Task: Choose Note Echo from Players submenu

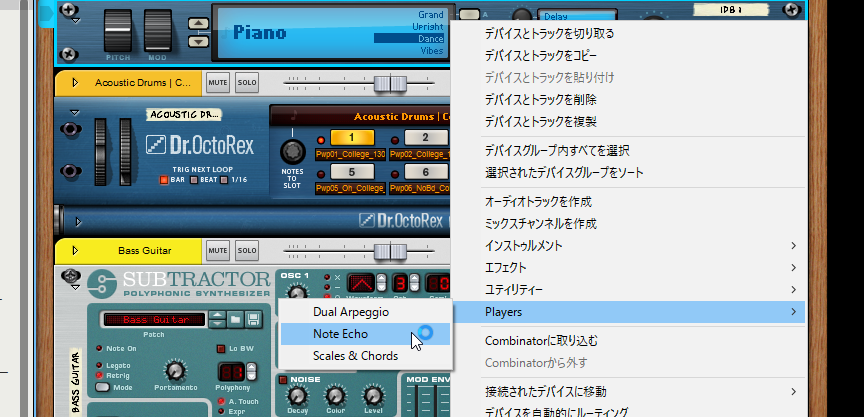Action: point(365,334)
